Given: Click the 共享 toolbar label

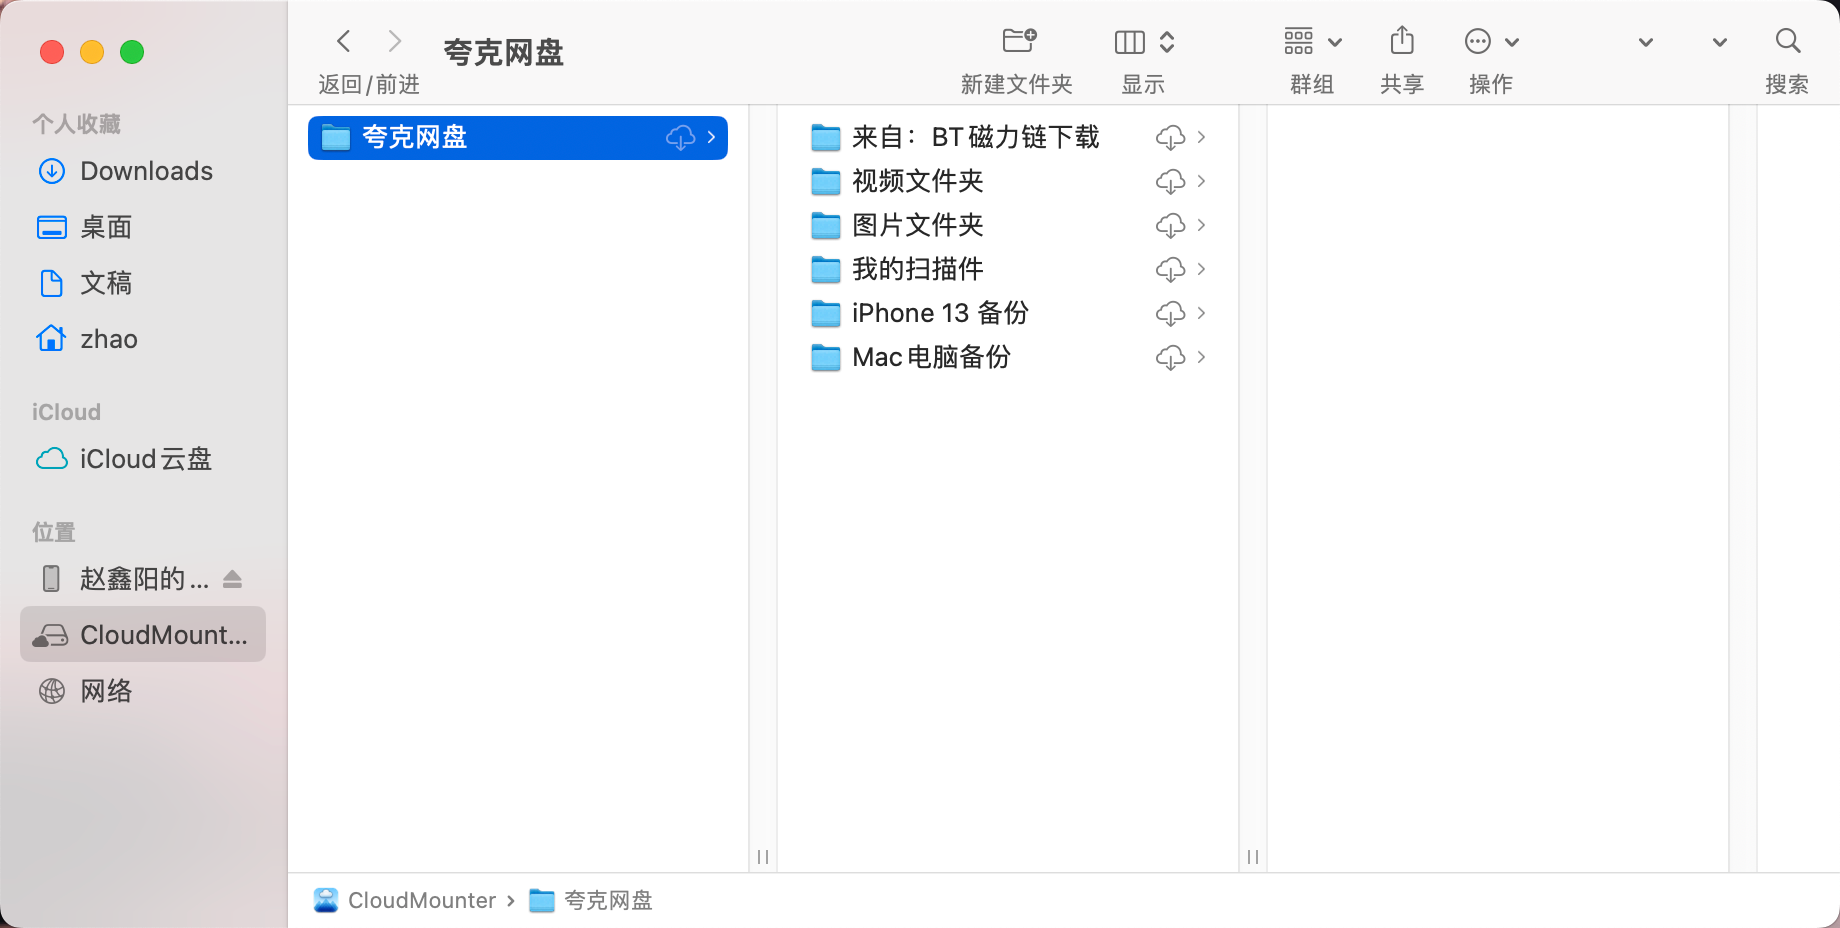Looking at the screenshot, I should coord(1402,85).
